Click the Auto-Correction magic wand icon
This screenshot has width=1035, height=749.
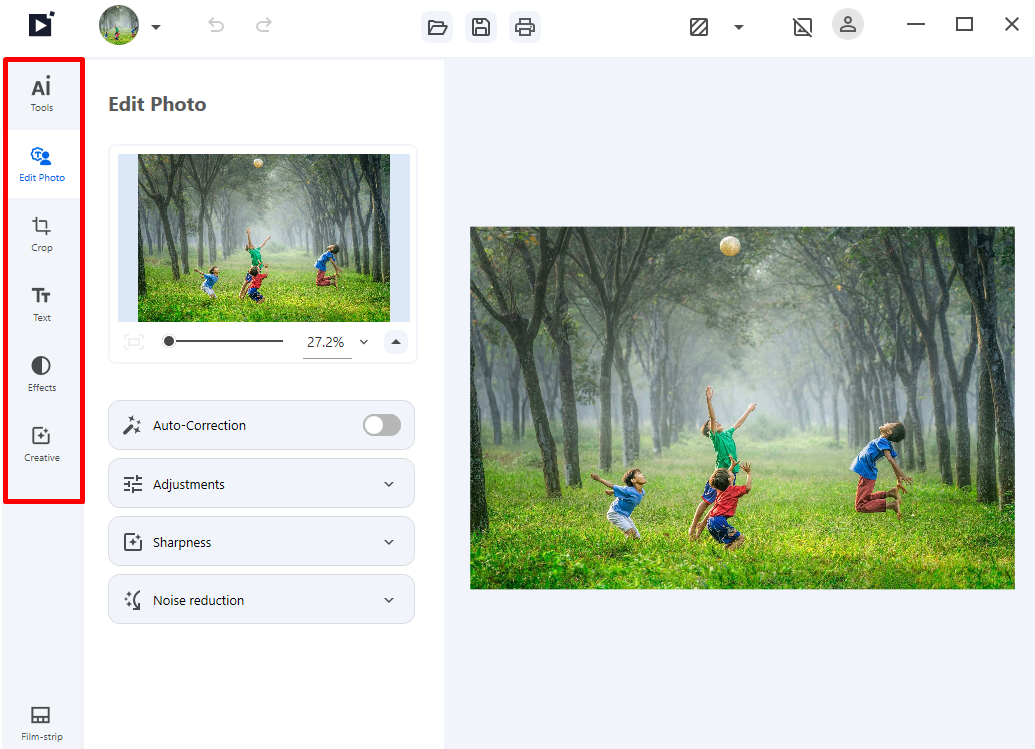(x=132, y=425)
